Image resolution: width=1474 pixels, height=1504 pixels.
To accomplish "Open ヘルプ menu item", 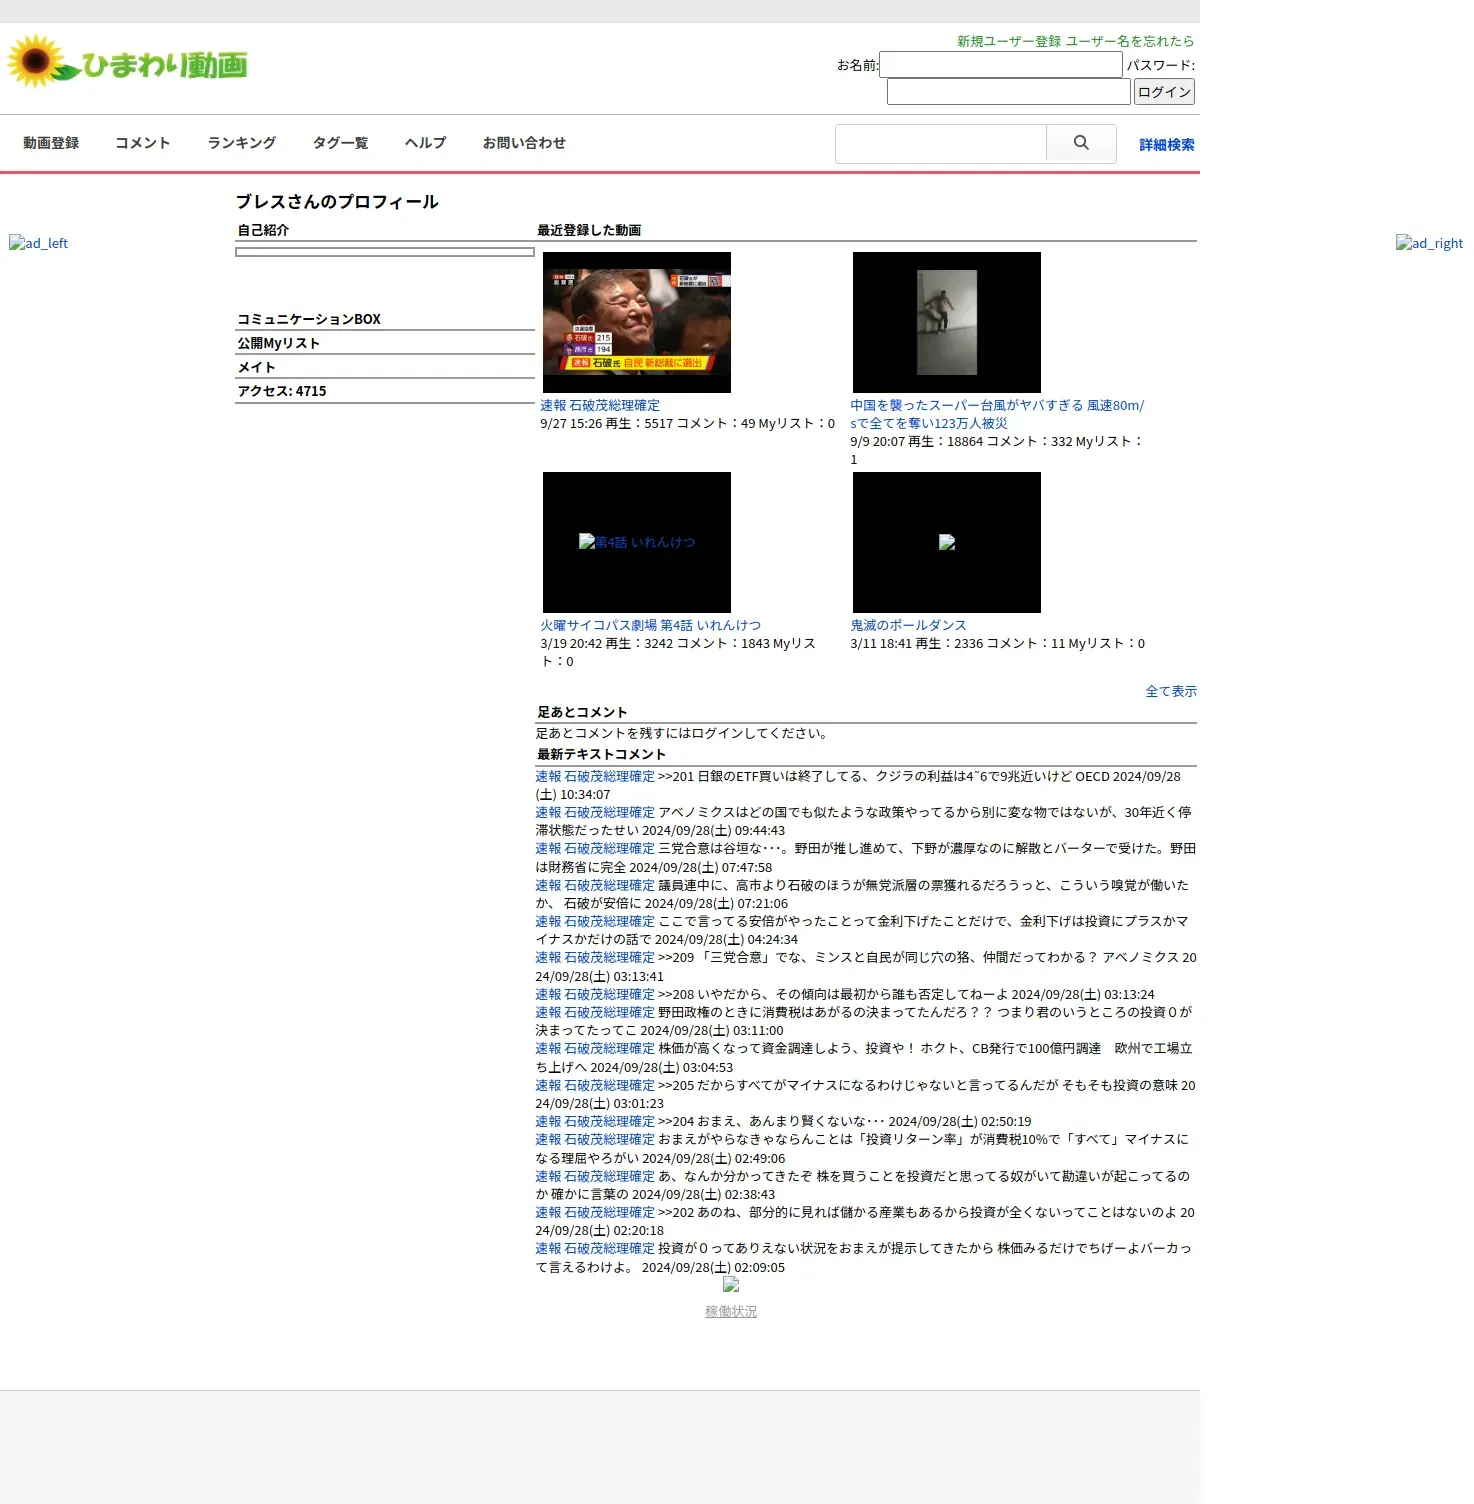I will tap(426, 143).
